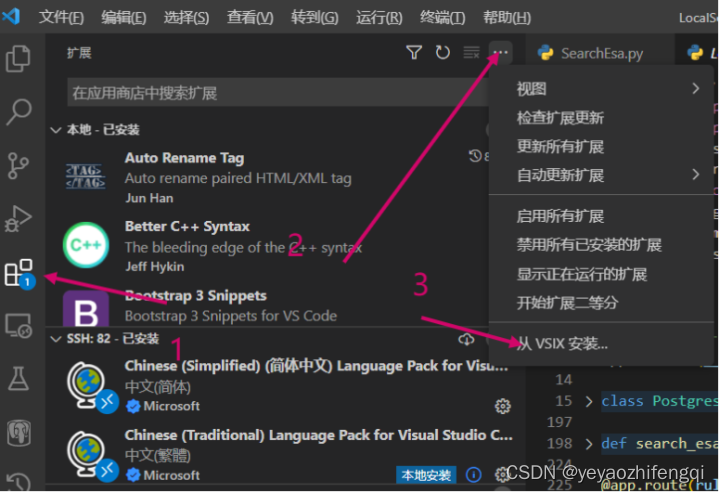
Task: Open gear settings for Chinese Traditional pack
Action: pyautogui.click(x=501, y=475)
